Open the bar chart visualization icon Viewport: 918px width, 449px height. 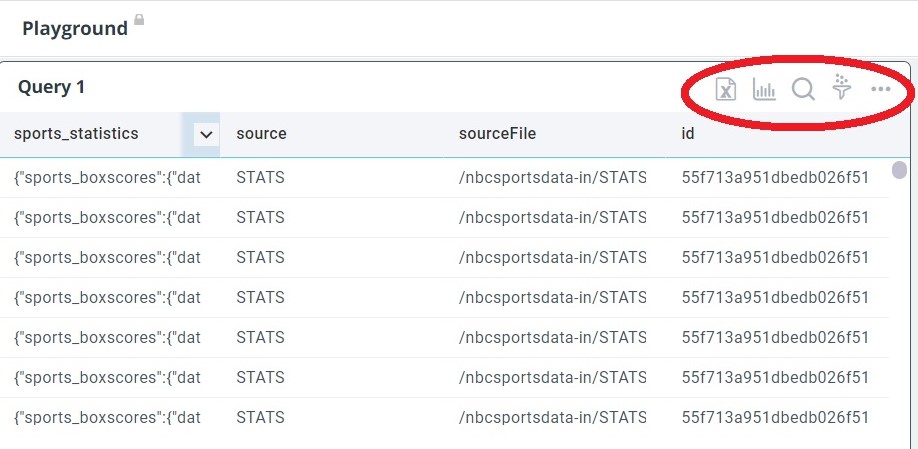[764, 90]
